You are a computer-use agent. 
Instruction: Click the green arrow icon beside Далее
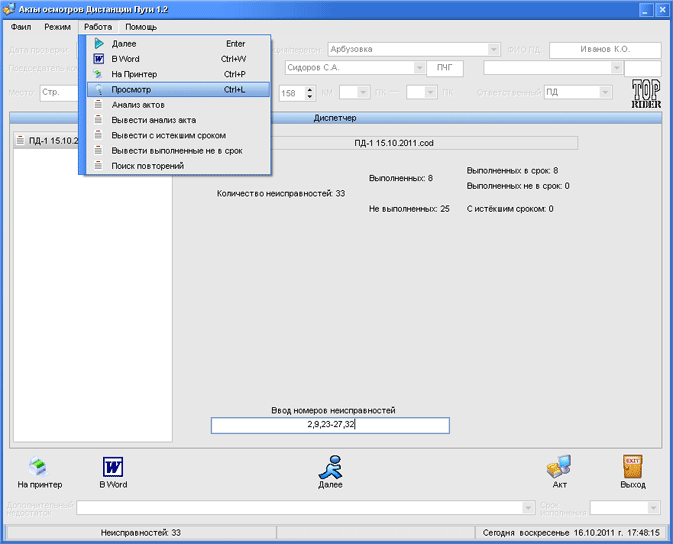(x=99, y=43)
